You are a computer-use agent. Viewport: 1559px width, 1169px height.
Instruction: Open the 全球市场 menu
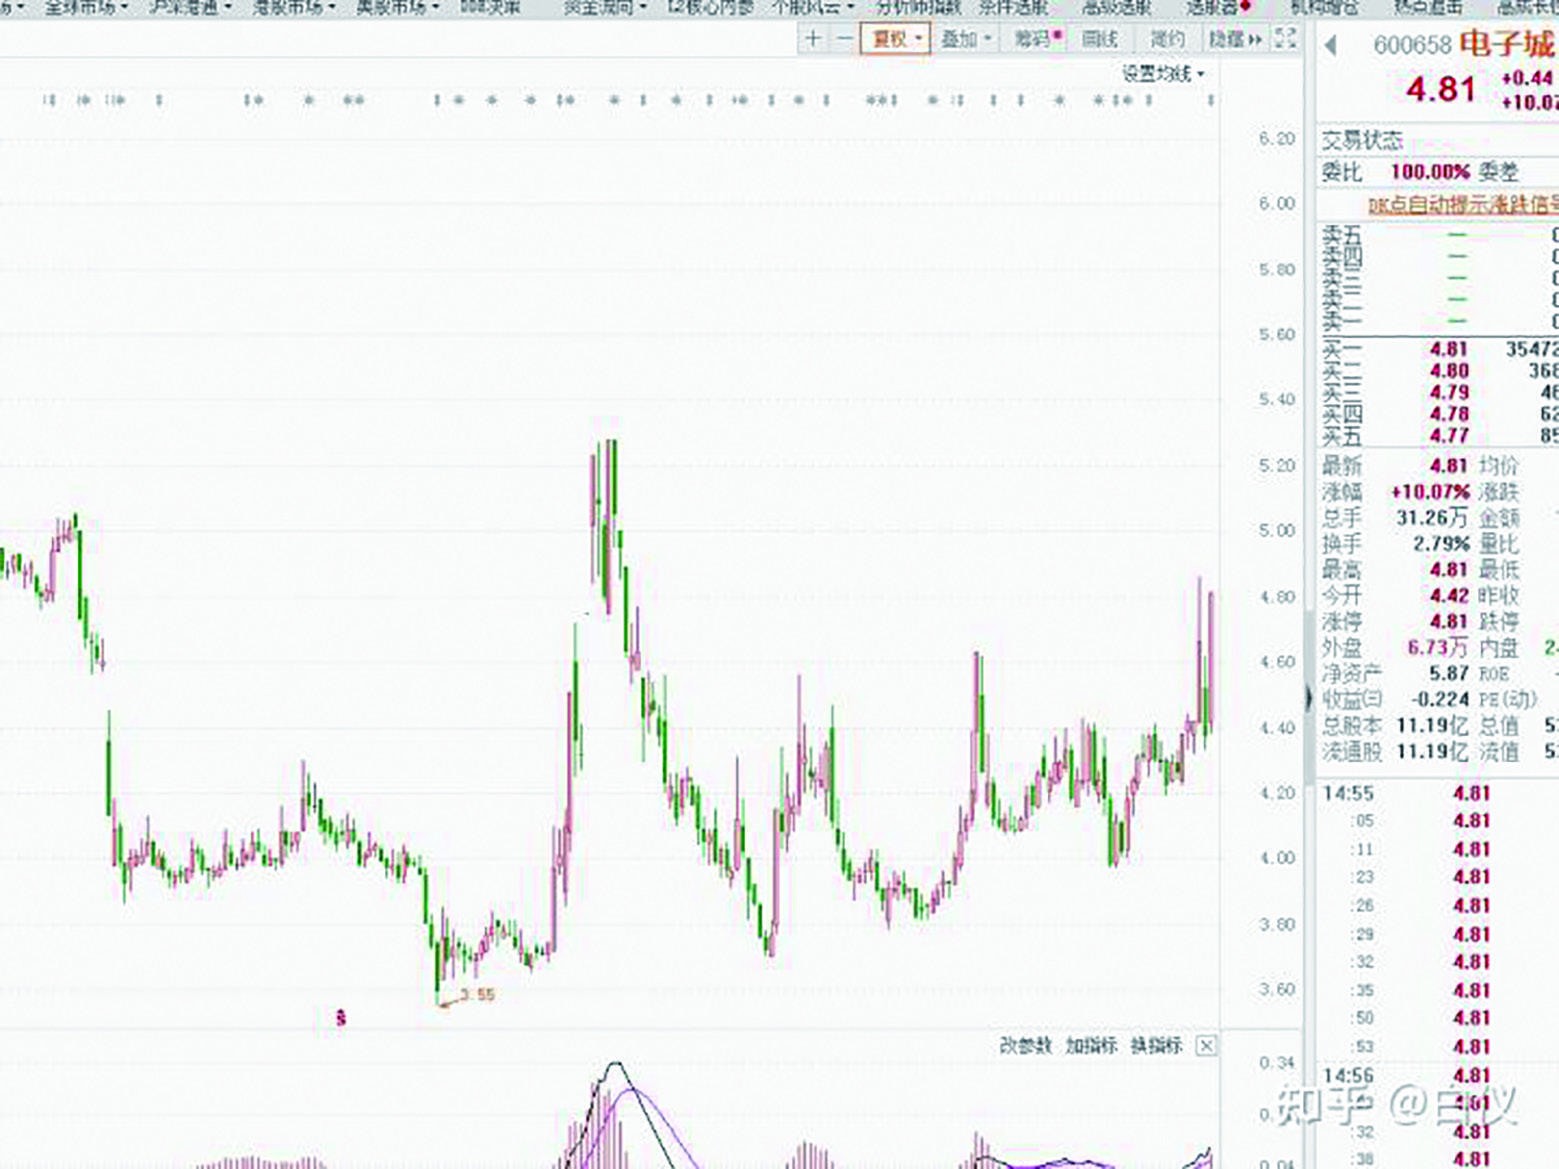(x=86, y=8)
